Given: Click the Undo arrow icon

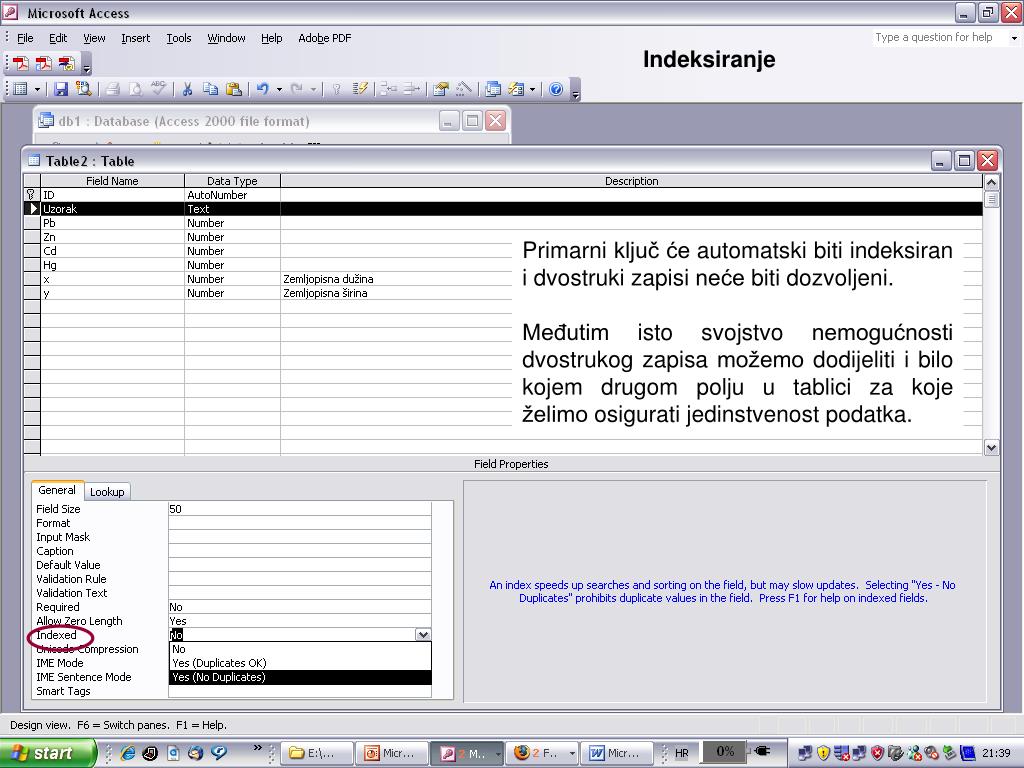Looking at the screenshot, I should pyautogui.click(x=263, y=89).
